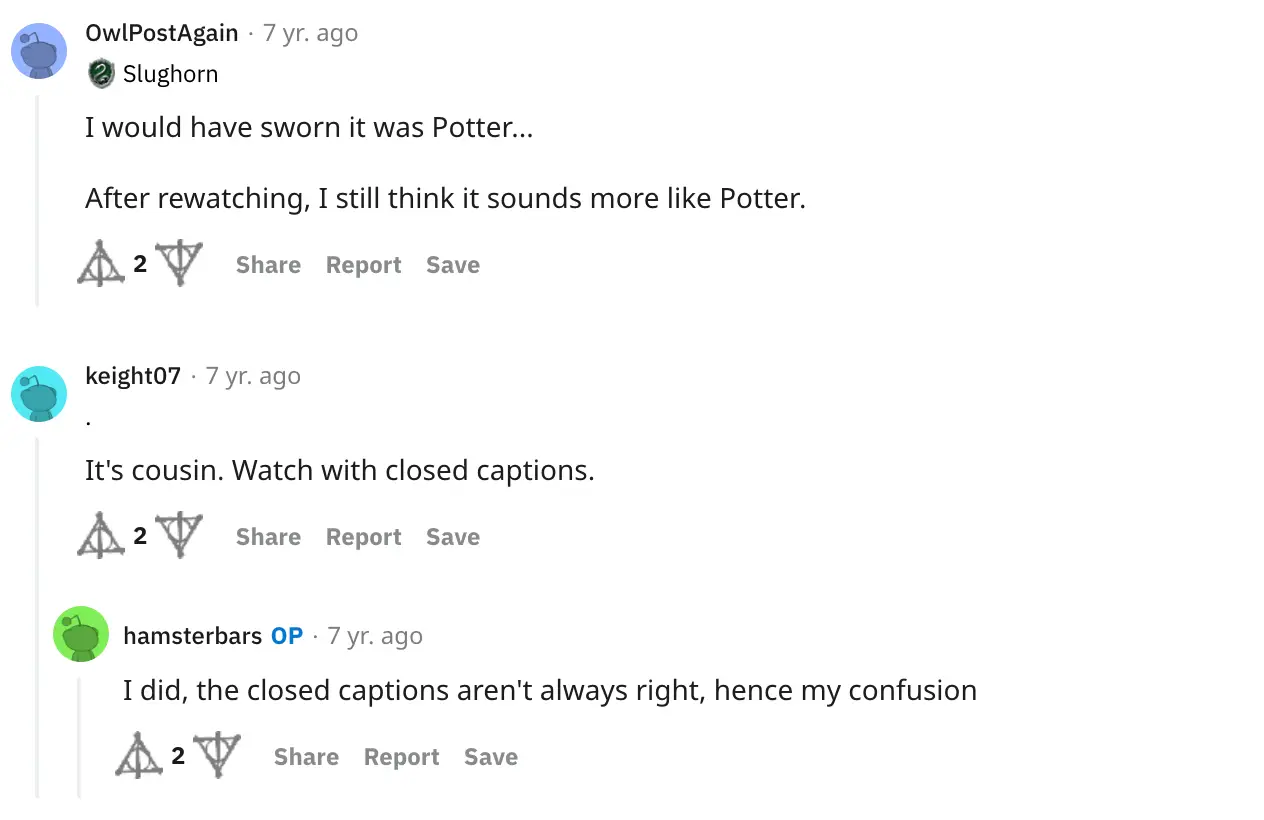Open OwlPostAgain's profile via username link

click(x=162, y=32)
